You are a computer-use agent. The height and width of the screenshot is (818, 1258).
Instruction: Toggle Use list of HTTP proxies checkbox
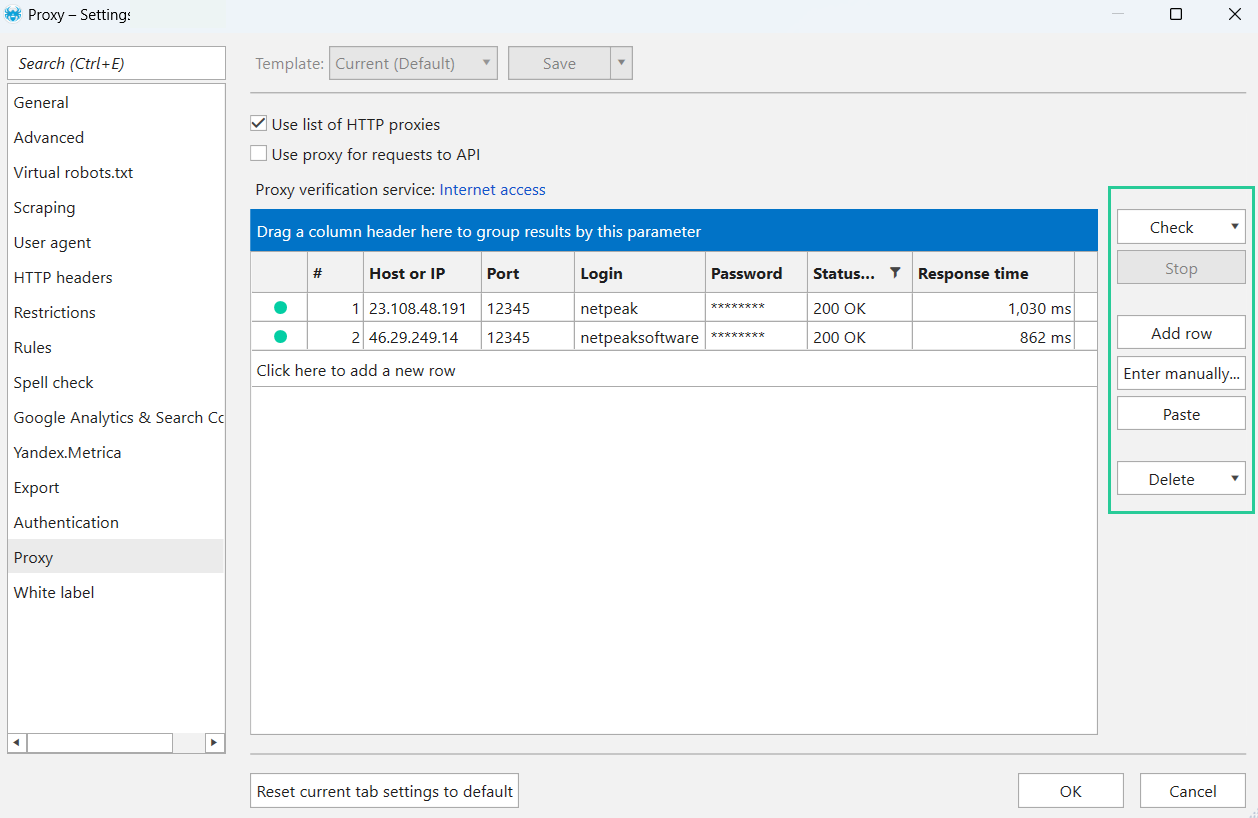[259, 124]
